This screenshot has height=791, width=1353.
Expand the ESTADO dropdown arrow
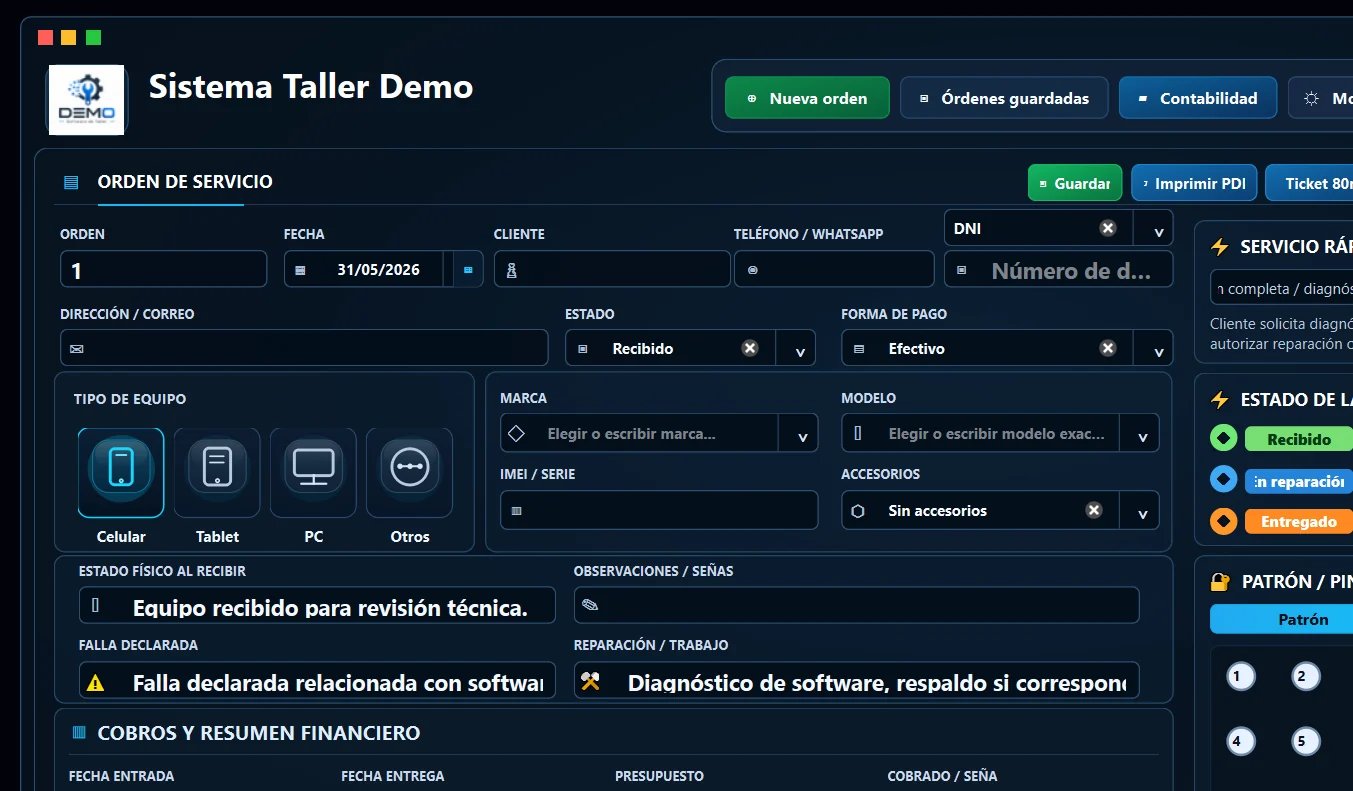[800, 349]
